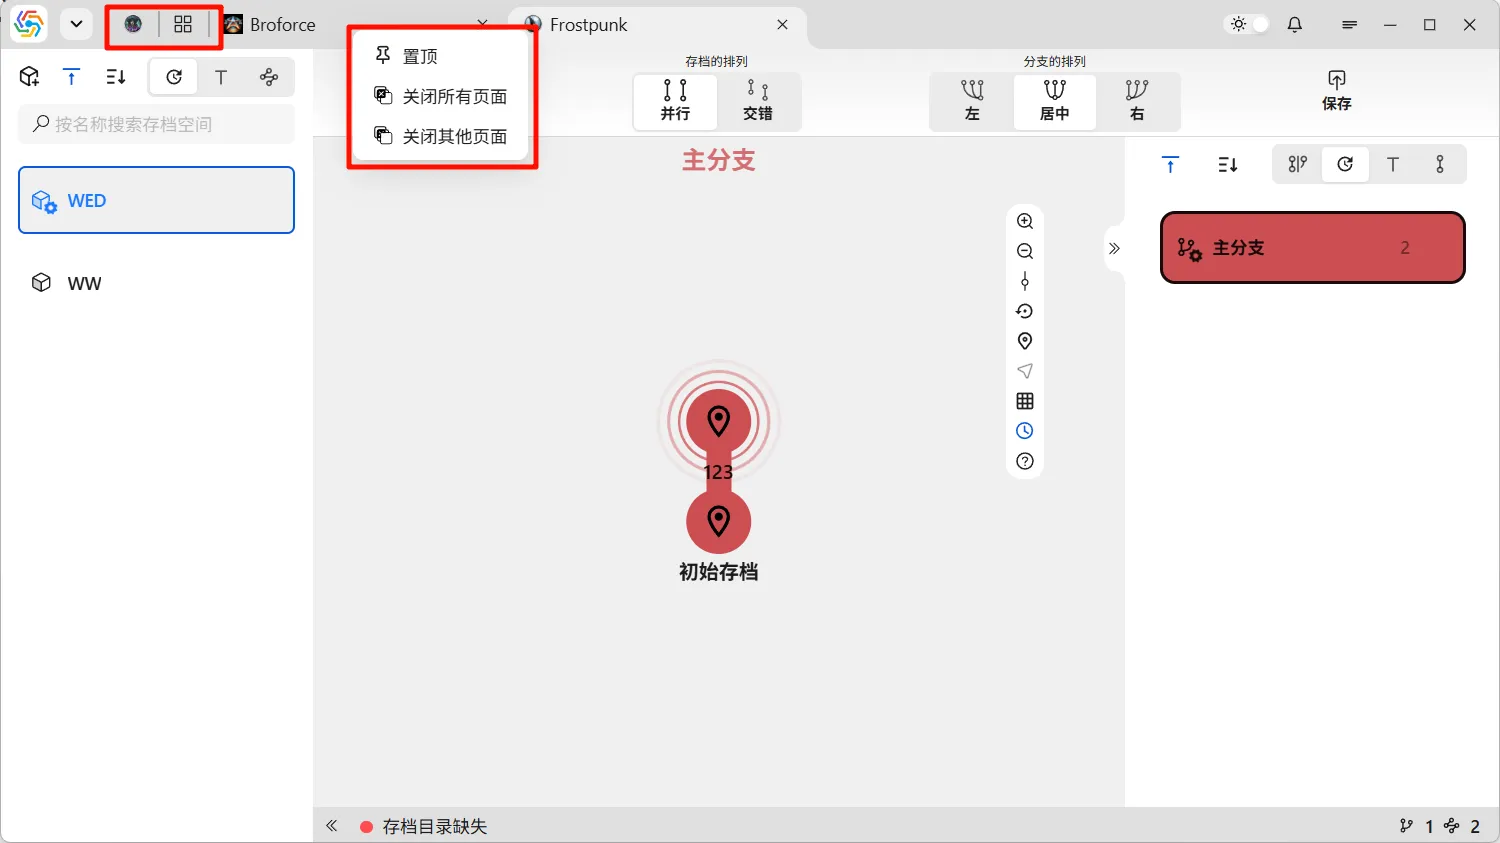Select the 主分支 branch card
This screenshot has height=843, width=1500.
[x=1312, y=248]
